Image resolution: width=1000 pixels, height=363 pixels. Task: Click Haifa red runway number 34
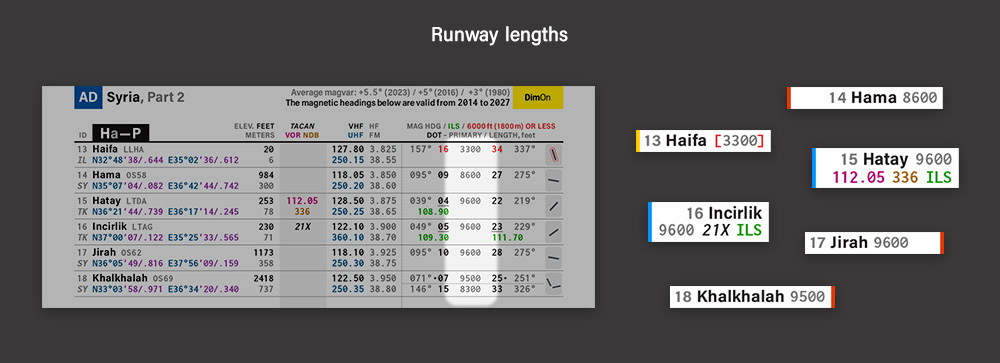[497, 149]
